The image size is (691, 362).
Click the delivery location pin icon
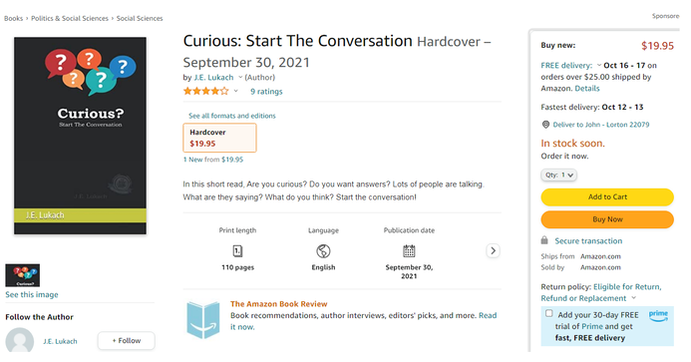pos(546,125)
